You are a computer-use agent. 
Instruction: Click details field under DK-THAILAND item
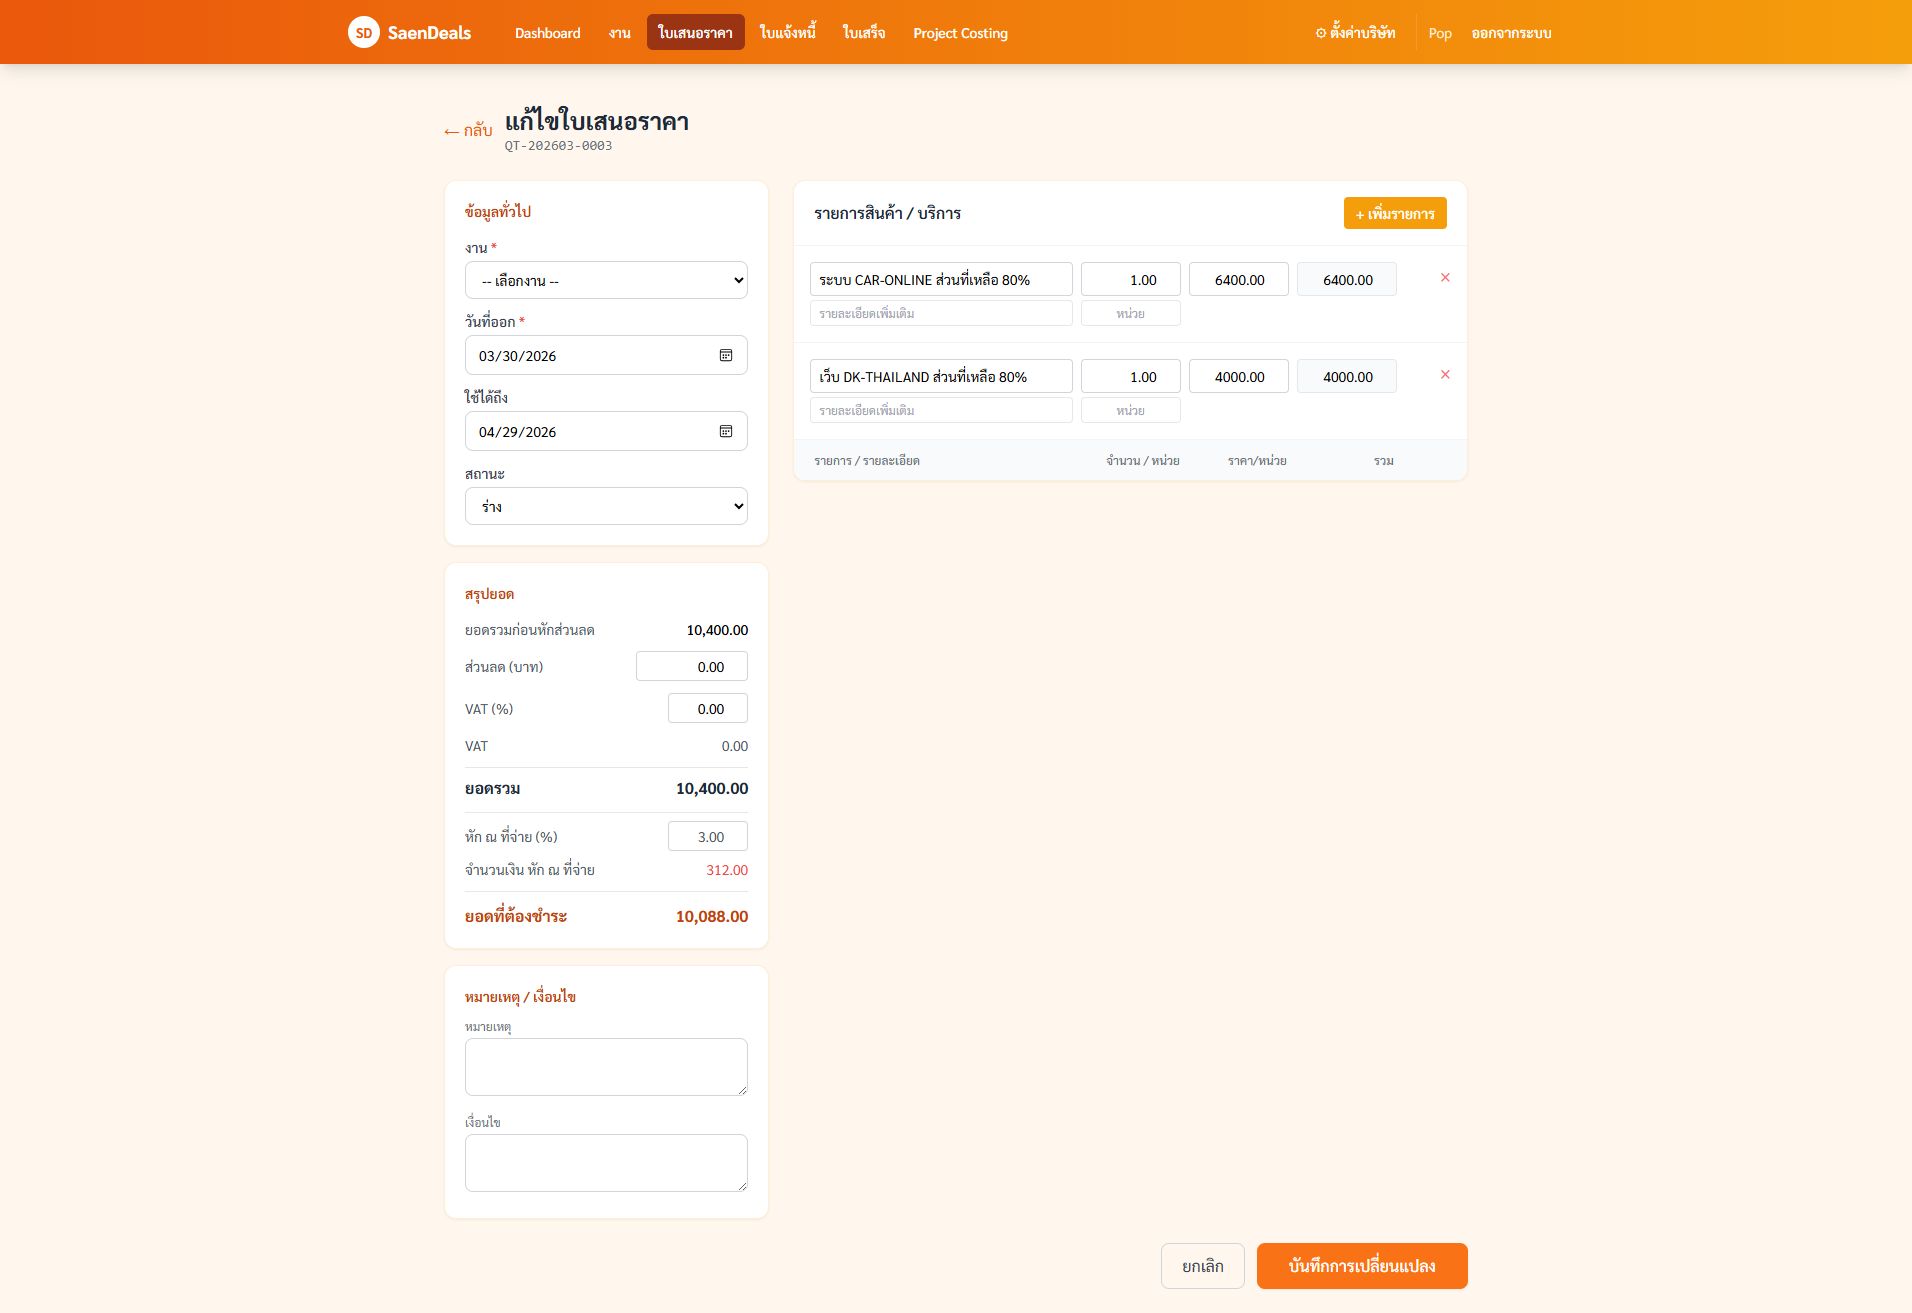941,410
